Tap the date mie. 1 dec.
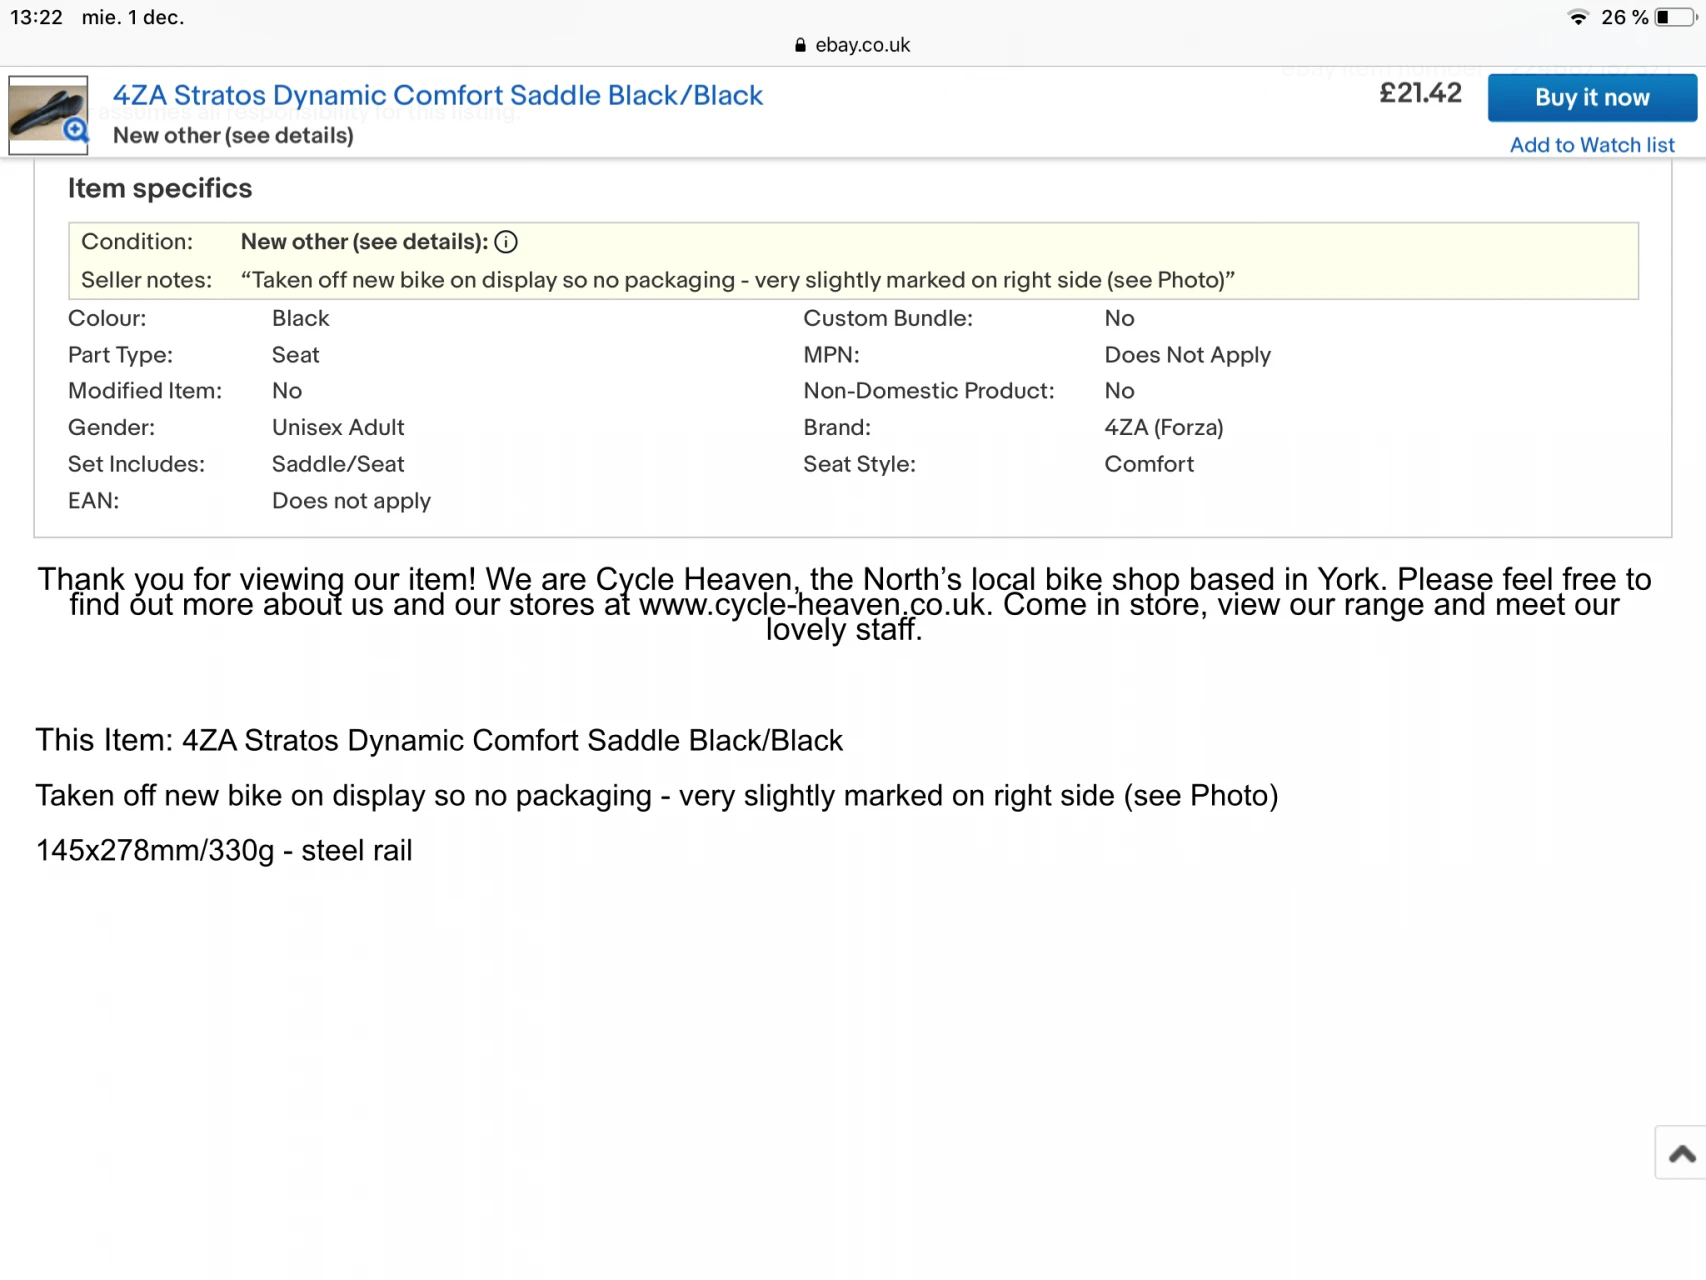1706x1280 pixels. [x=133, y=17]
